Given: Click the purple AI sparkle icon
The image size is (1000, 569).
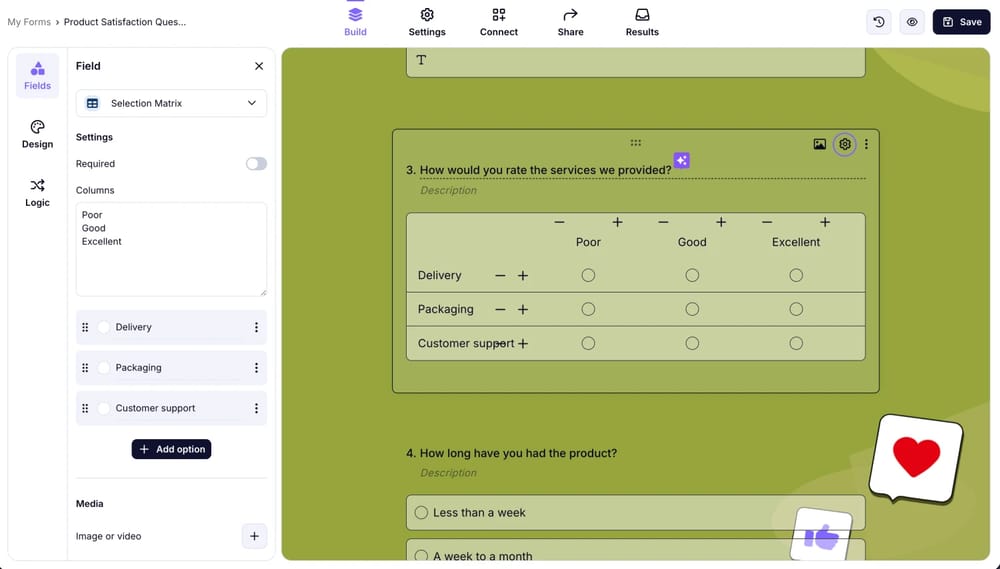Looking at the screenshot, I should coord(681,161).
